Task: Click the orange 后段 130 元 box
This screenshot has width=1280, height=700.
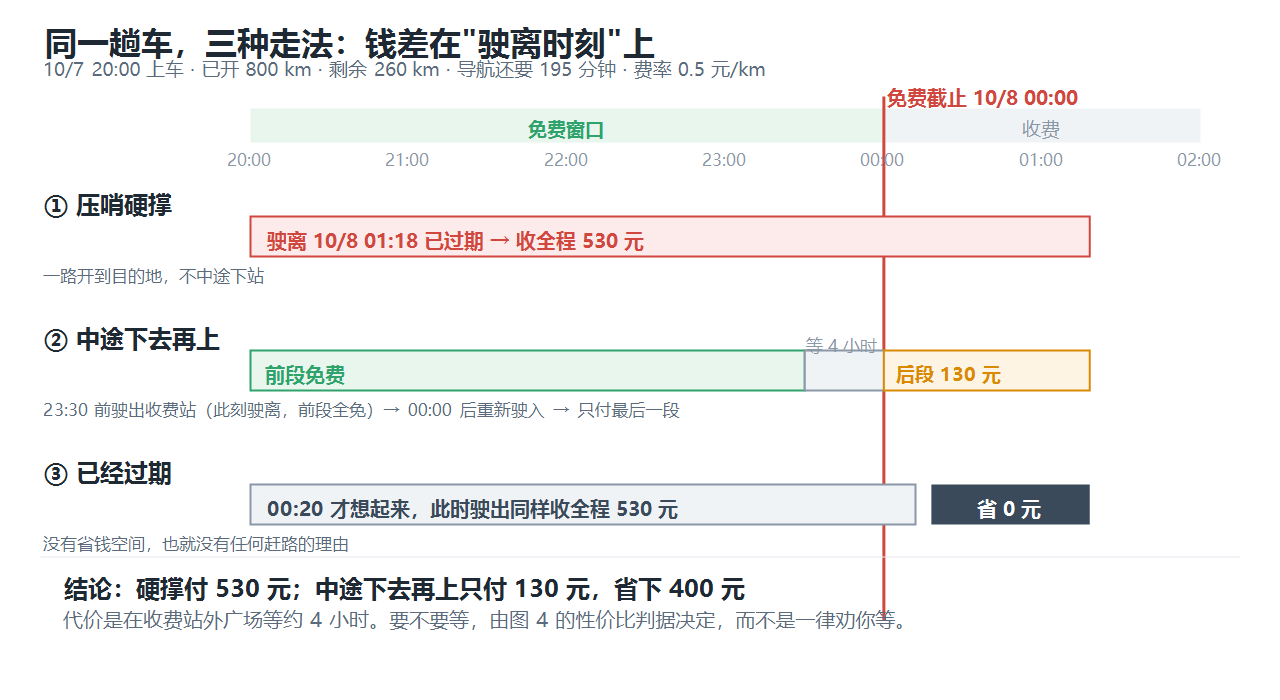Action: pos(987,370)
